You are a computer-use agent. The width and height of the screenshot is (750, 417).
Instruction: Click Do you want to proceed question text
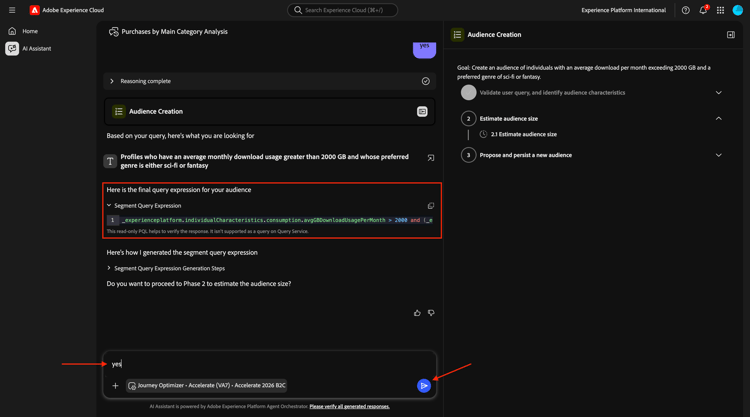pyautogui.click(x=199, y=284)
